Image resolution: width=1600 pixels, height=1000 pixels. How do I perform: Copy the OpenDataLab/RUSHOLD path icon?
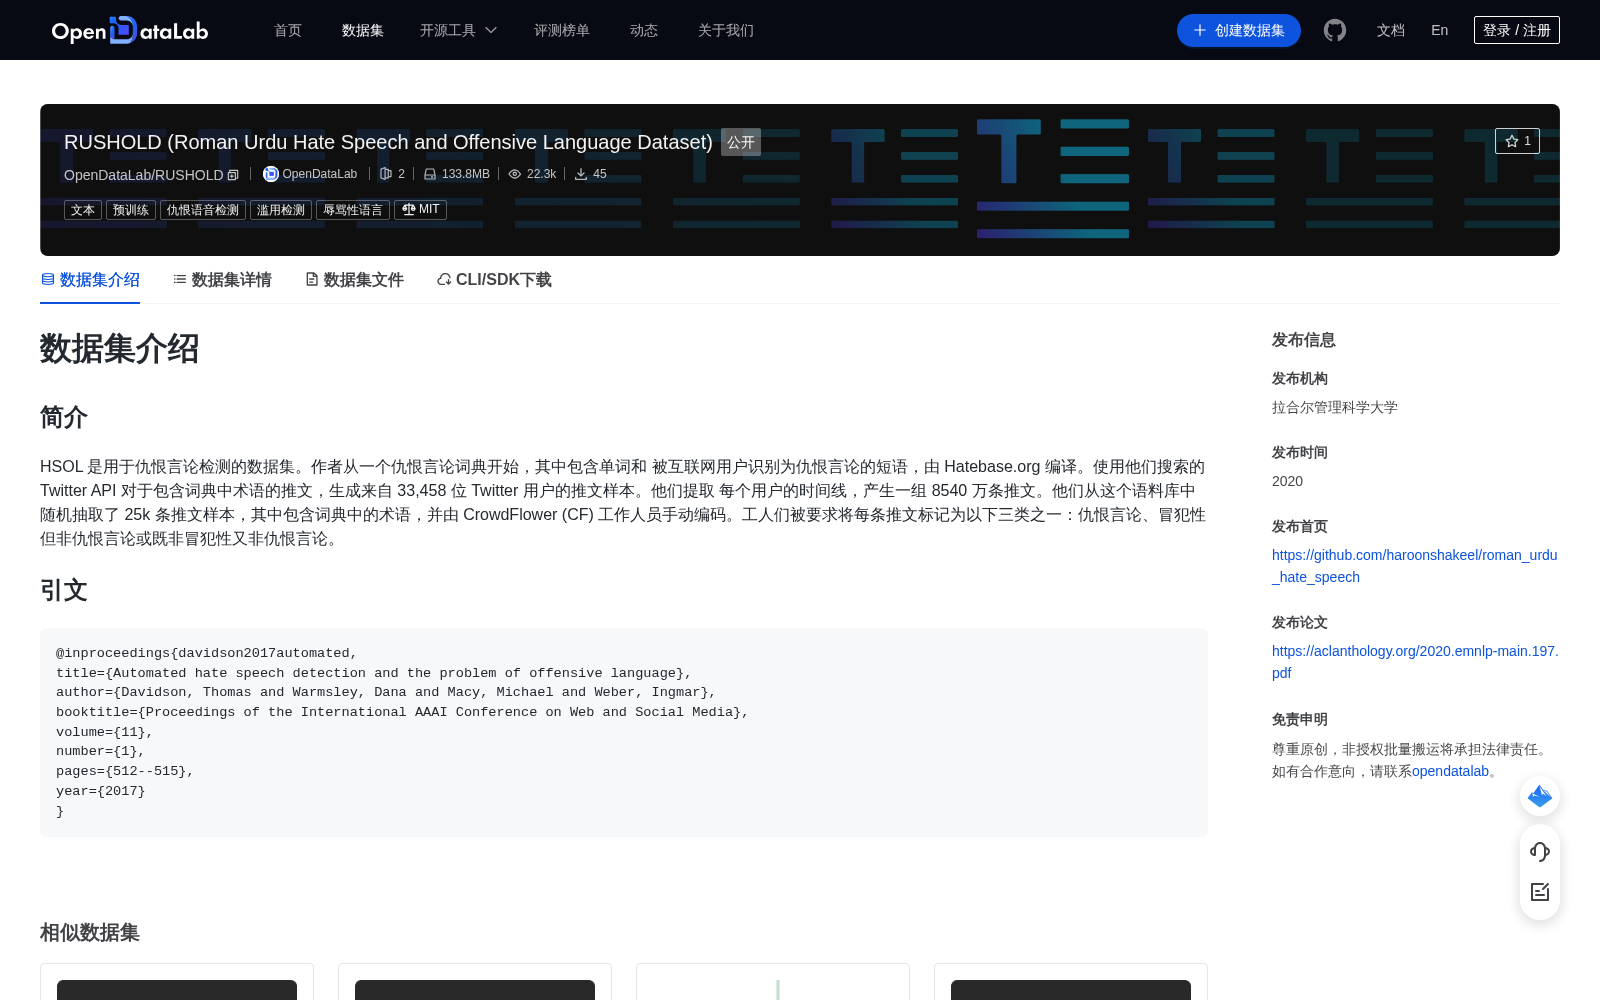click(x=233, y=175)
